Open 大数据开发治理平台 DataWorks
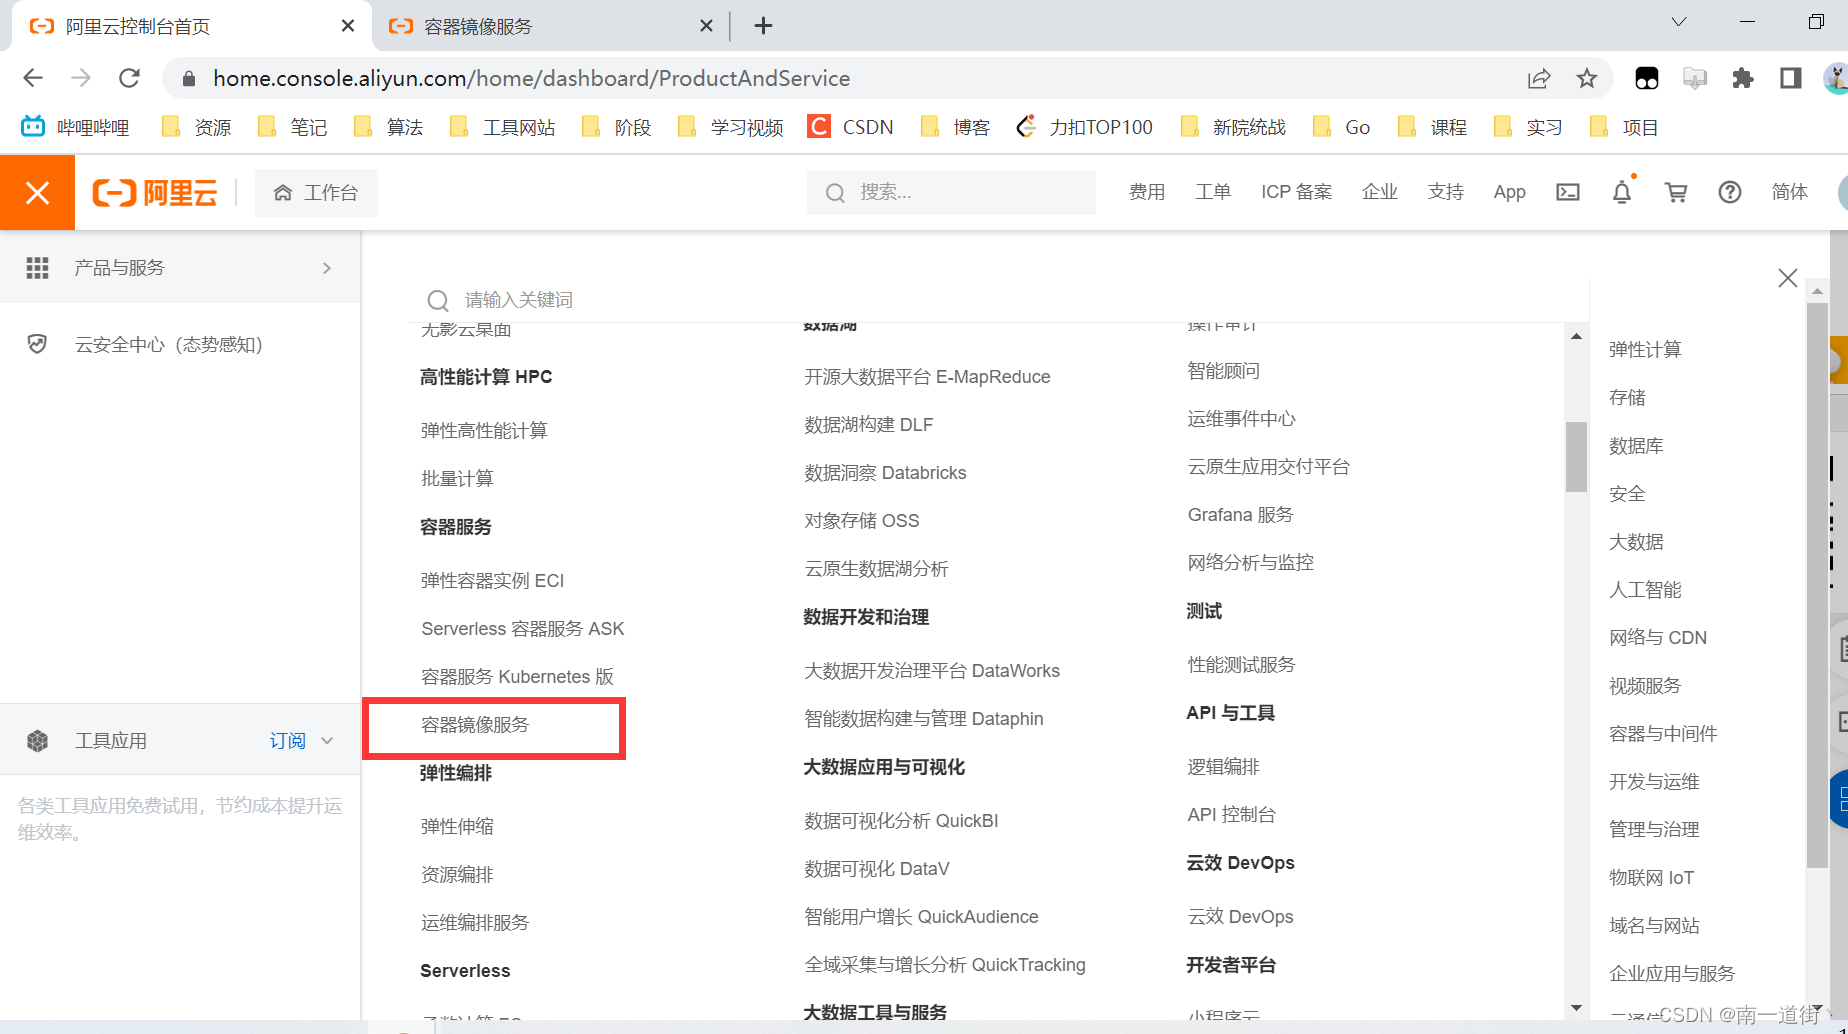Screen dimensions: 1848x1034 932,671
